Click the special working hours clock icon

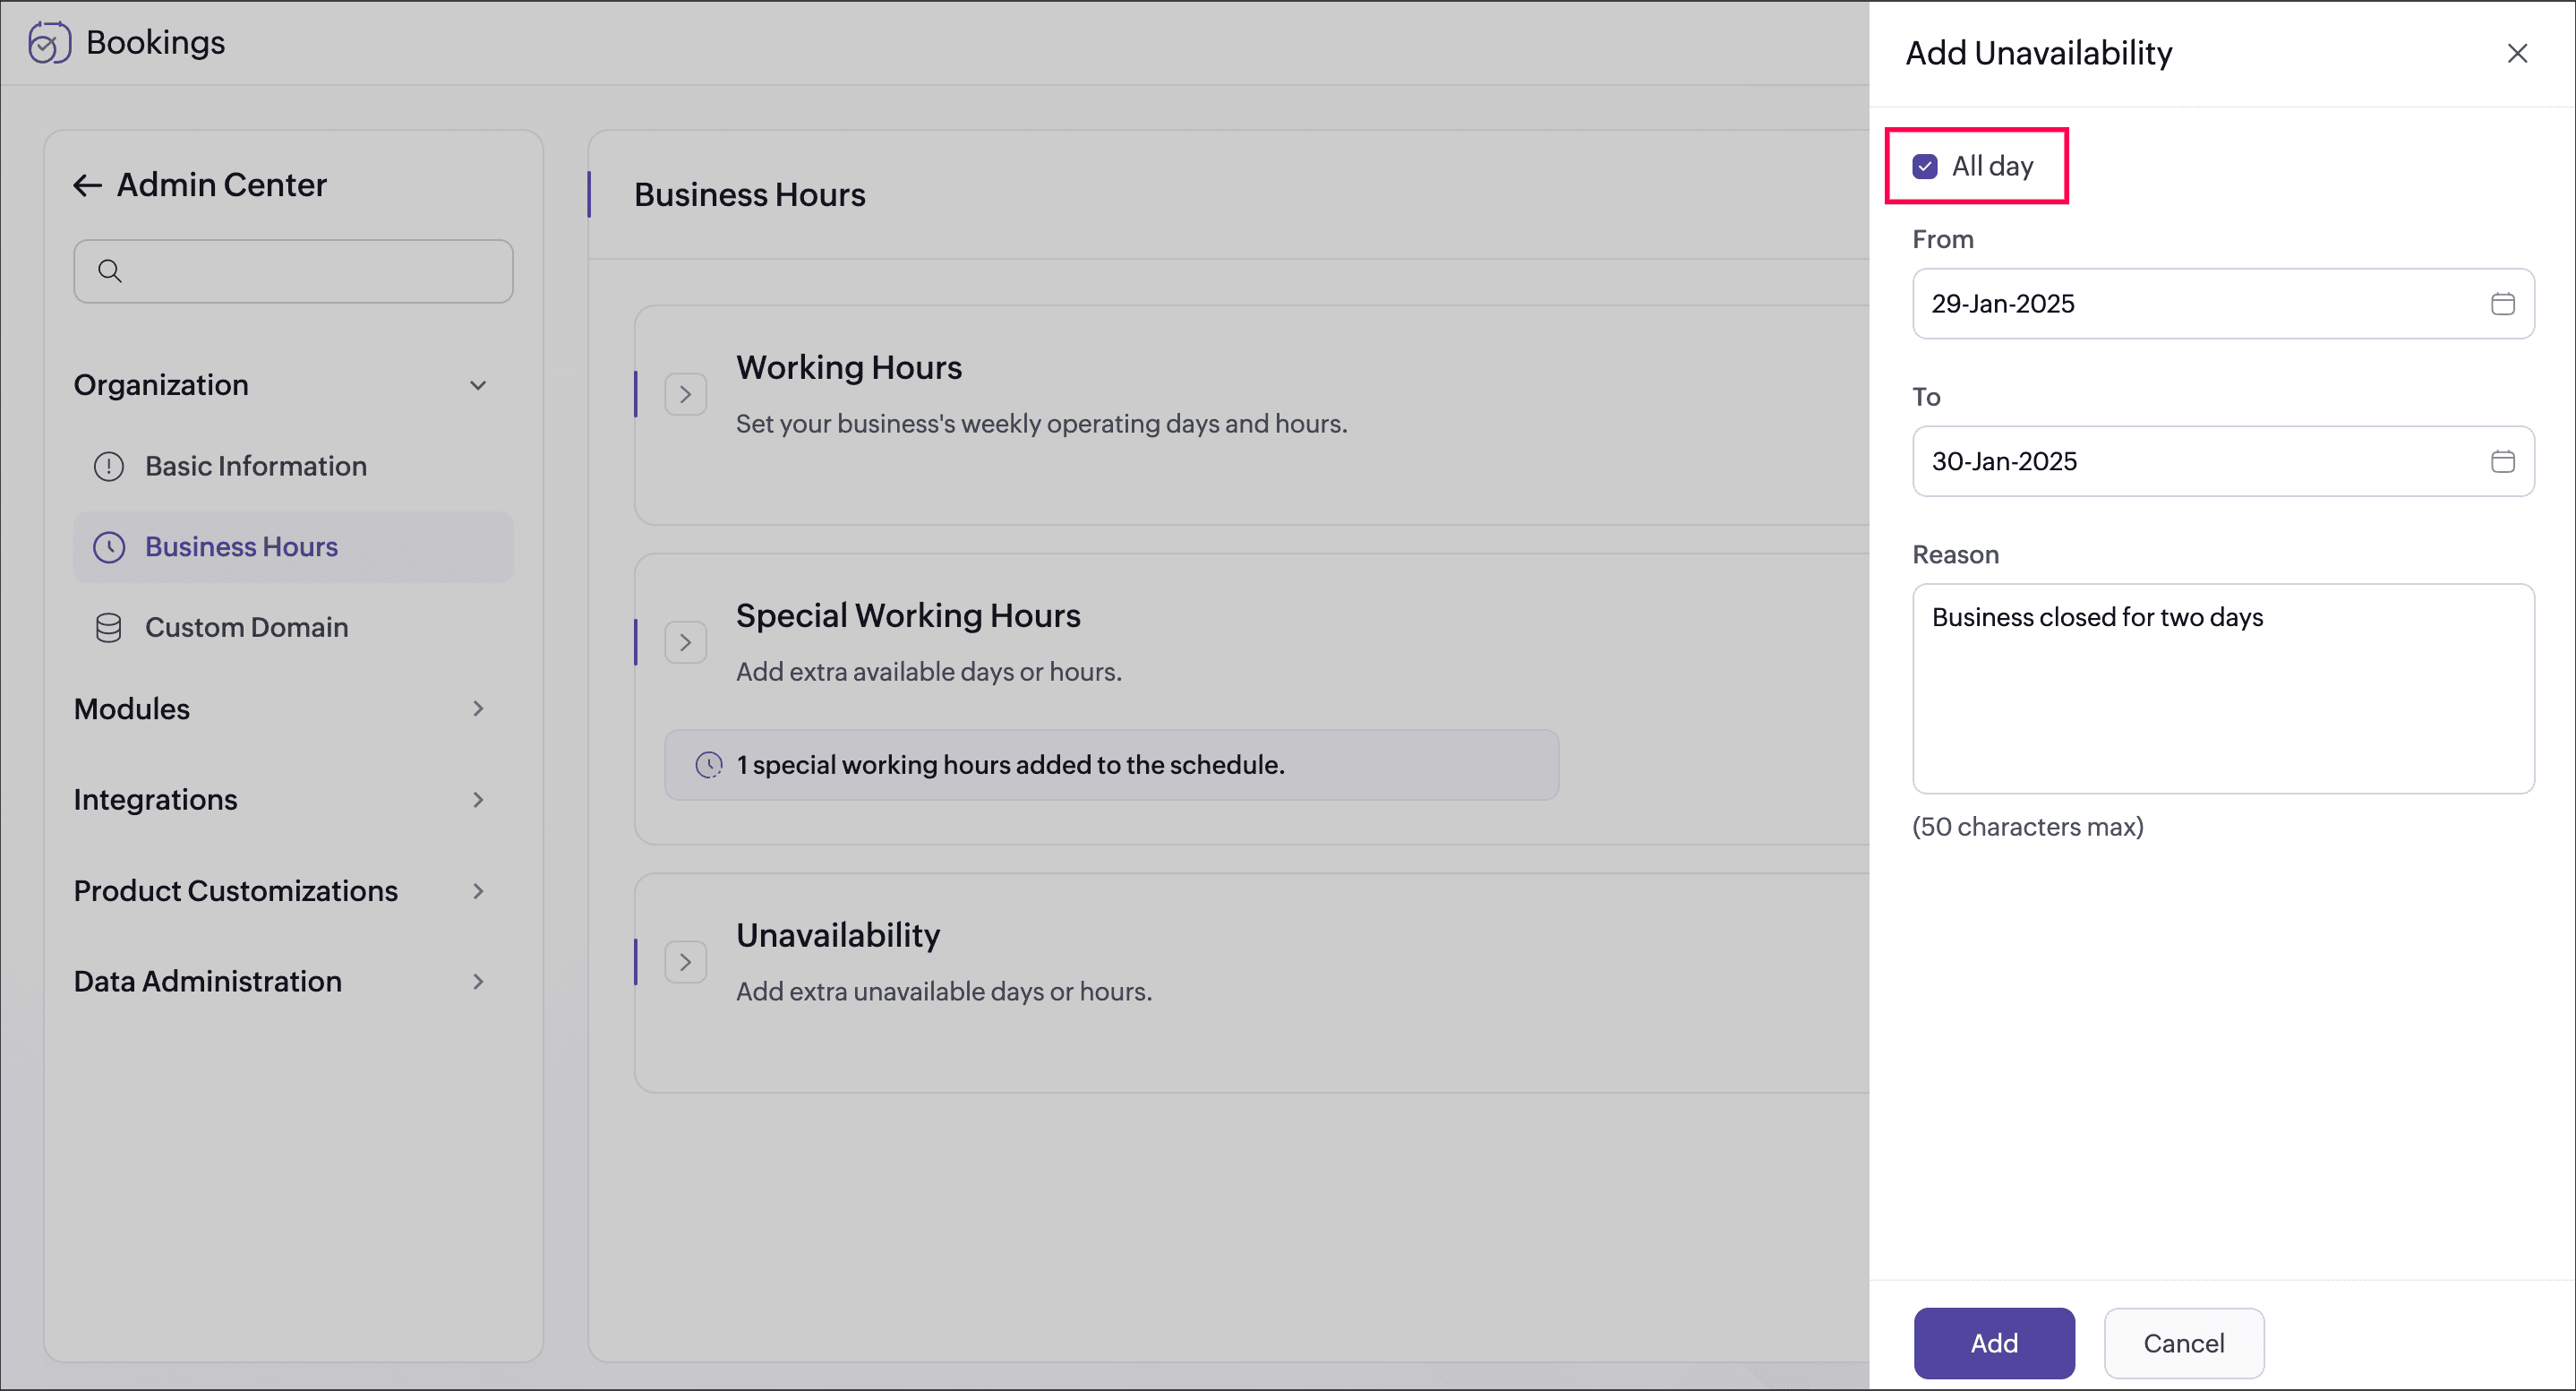[x=709, y=765]
